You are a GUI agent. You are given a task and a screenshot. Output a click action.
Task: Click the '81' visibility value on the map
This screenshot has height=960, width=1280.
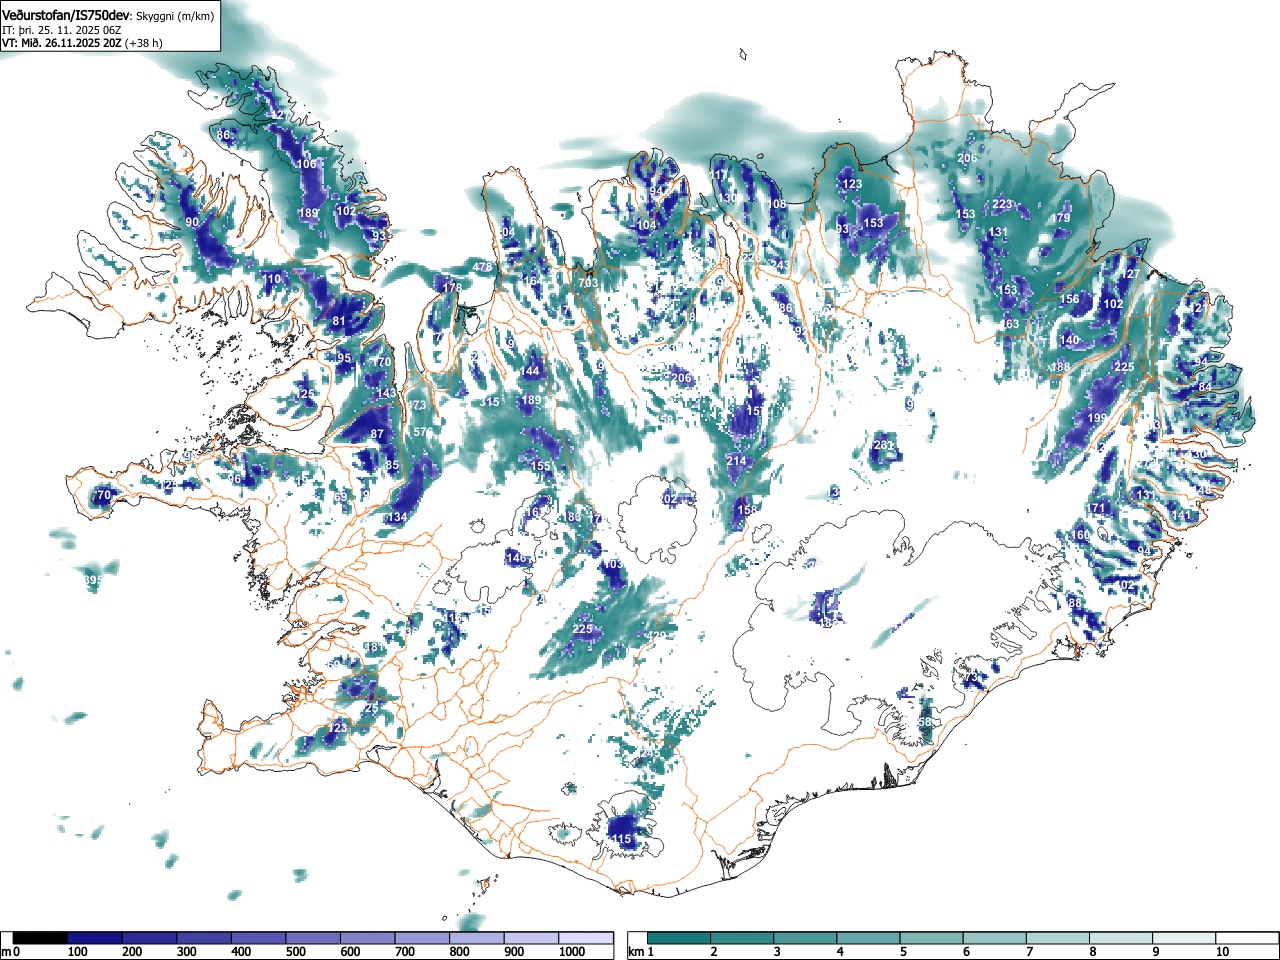[x=338, y=322]
